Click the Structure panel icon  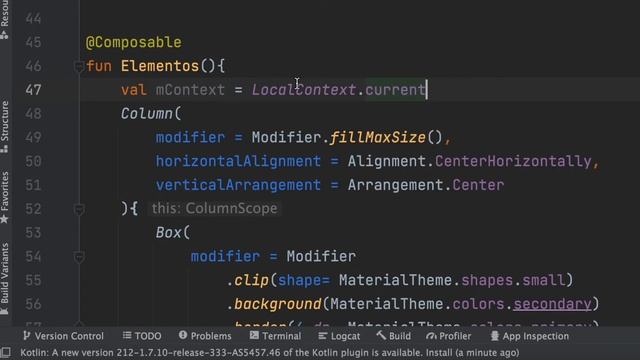[4, 149]
